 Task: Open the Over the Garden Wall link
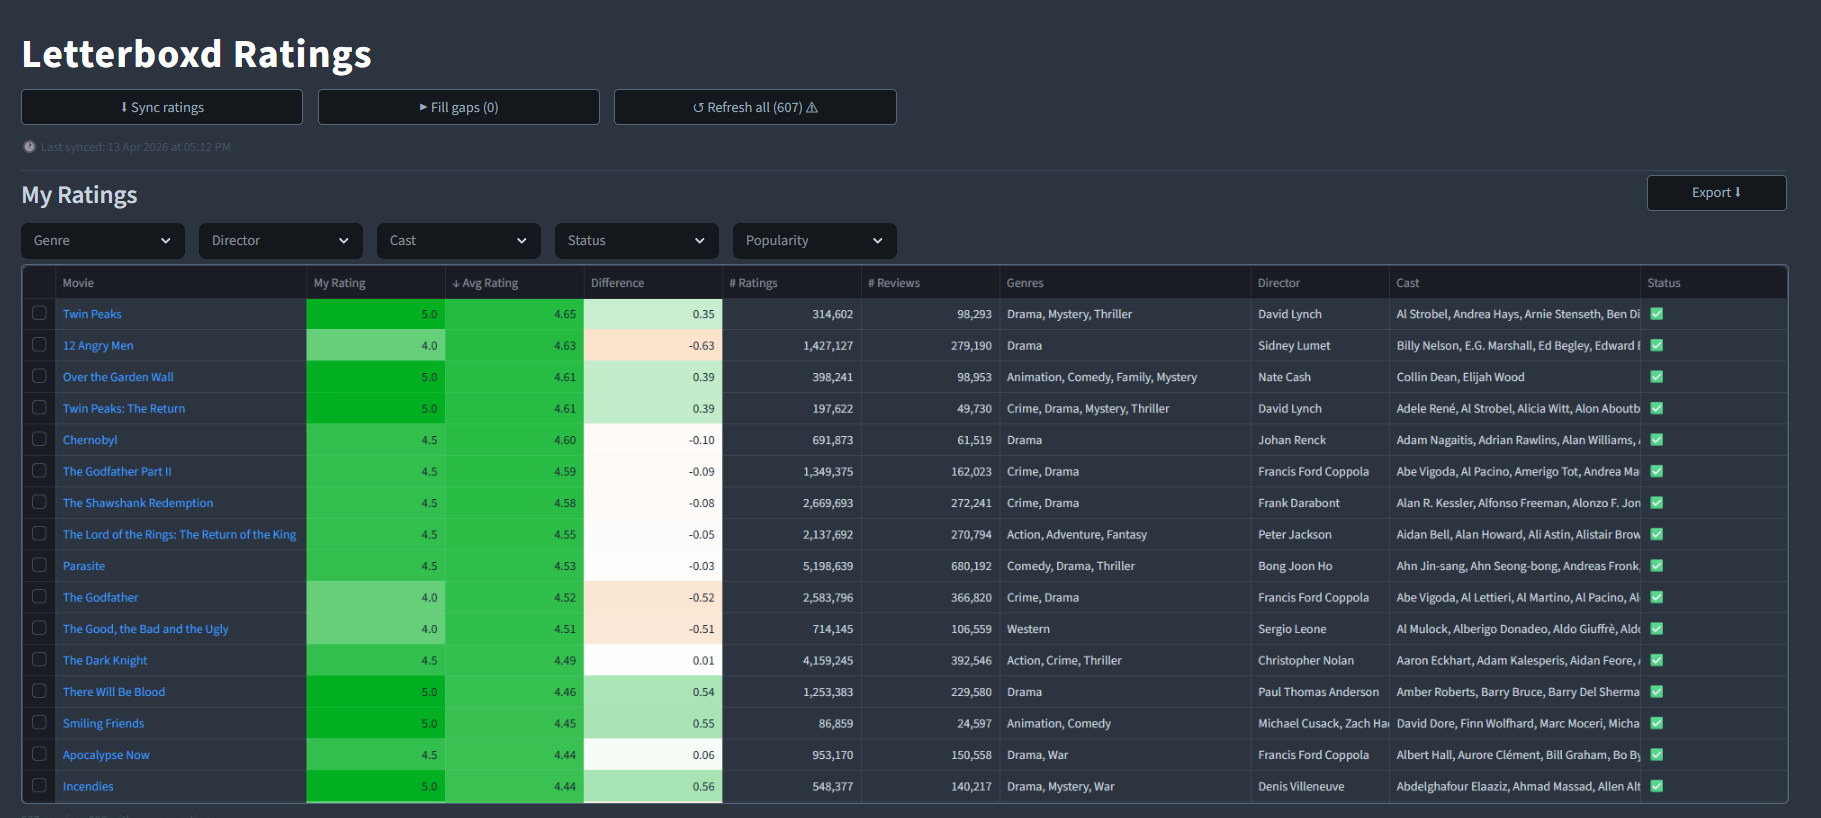(x=118, y=377)
